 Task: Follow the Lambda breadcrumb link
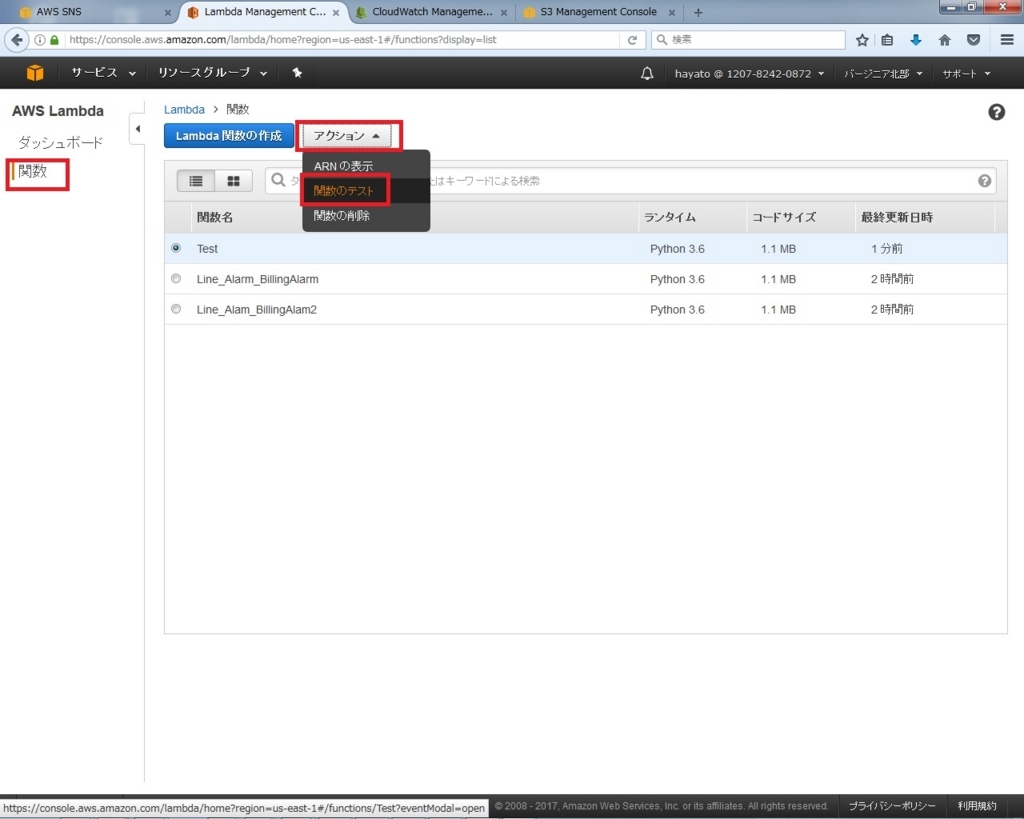click(x=184, y=110)
